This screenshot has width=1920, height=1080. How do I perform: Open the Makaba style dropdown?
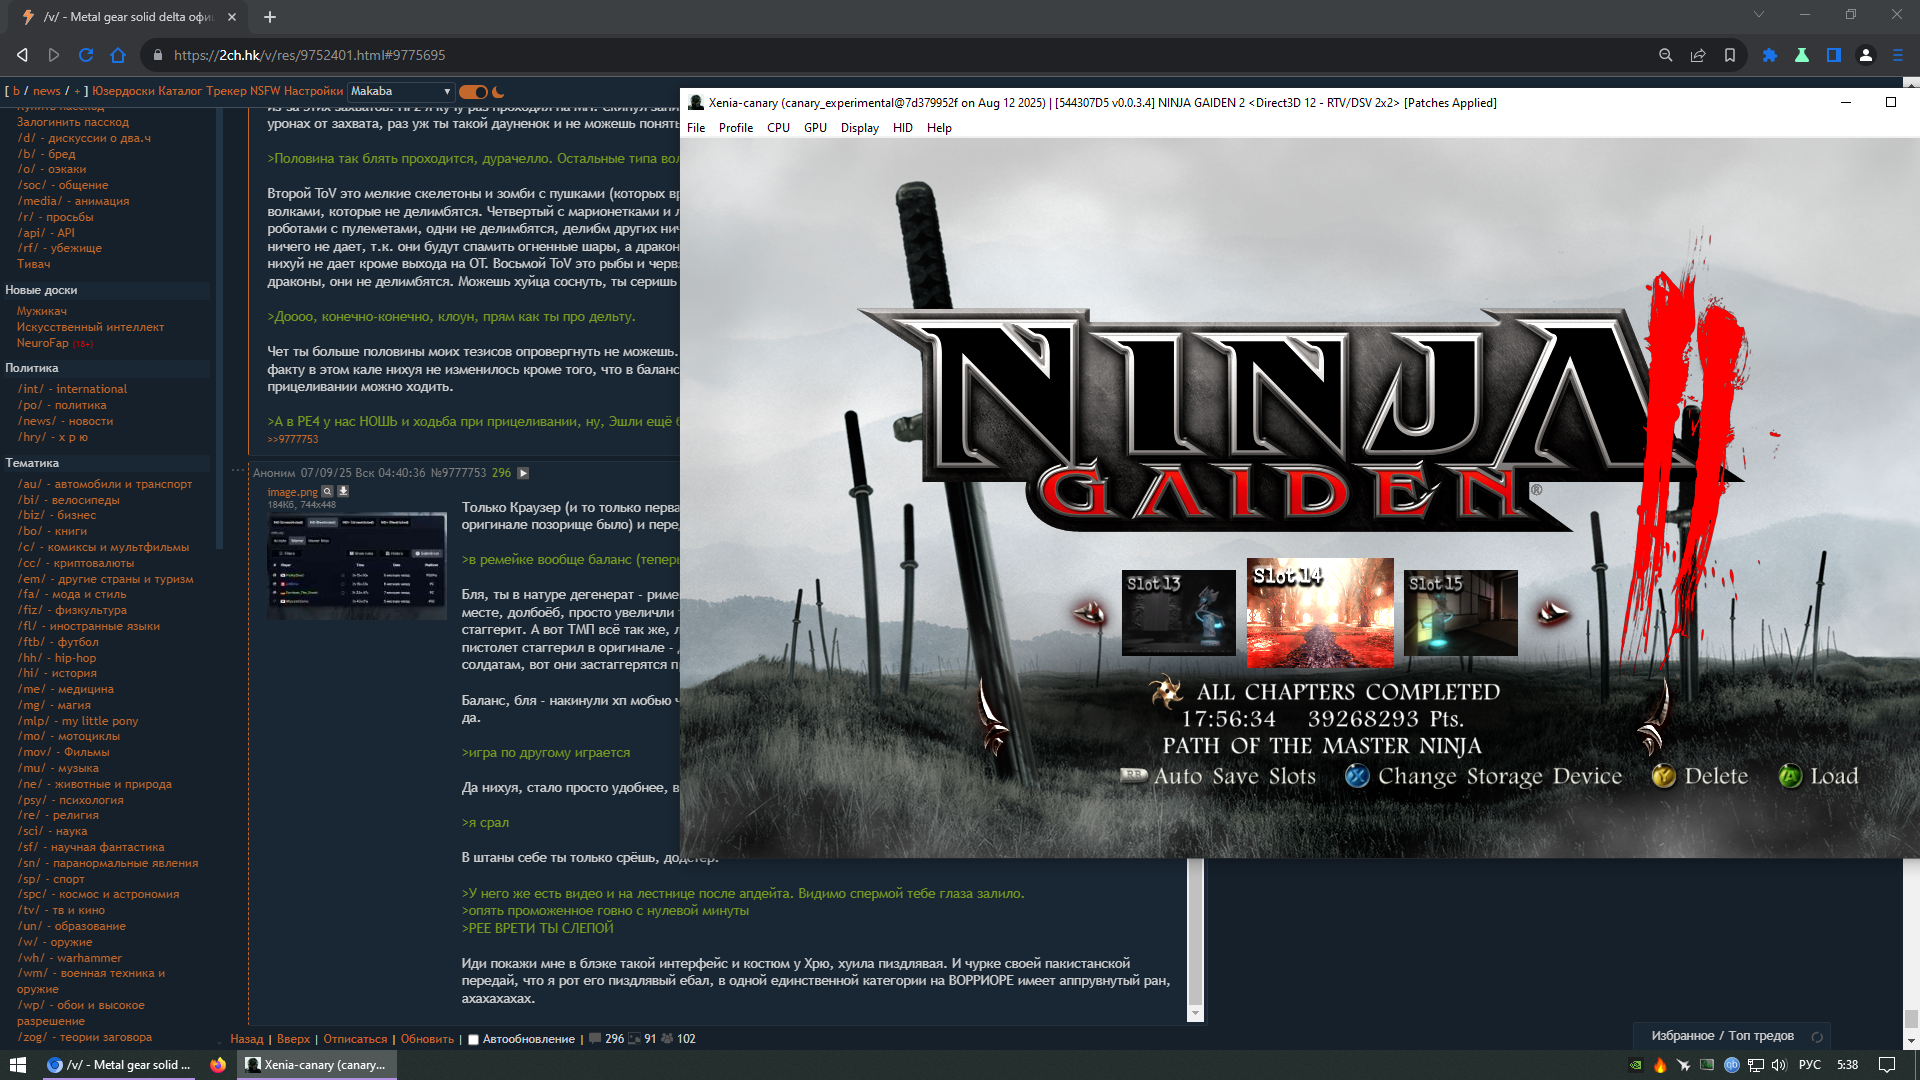[401, 91]
